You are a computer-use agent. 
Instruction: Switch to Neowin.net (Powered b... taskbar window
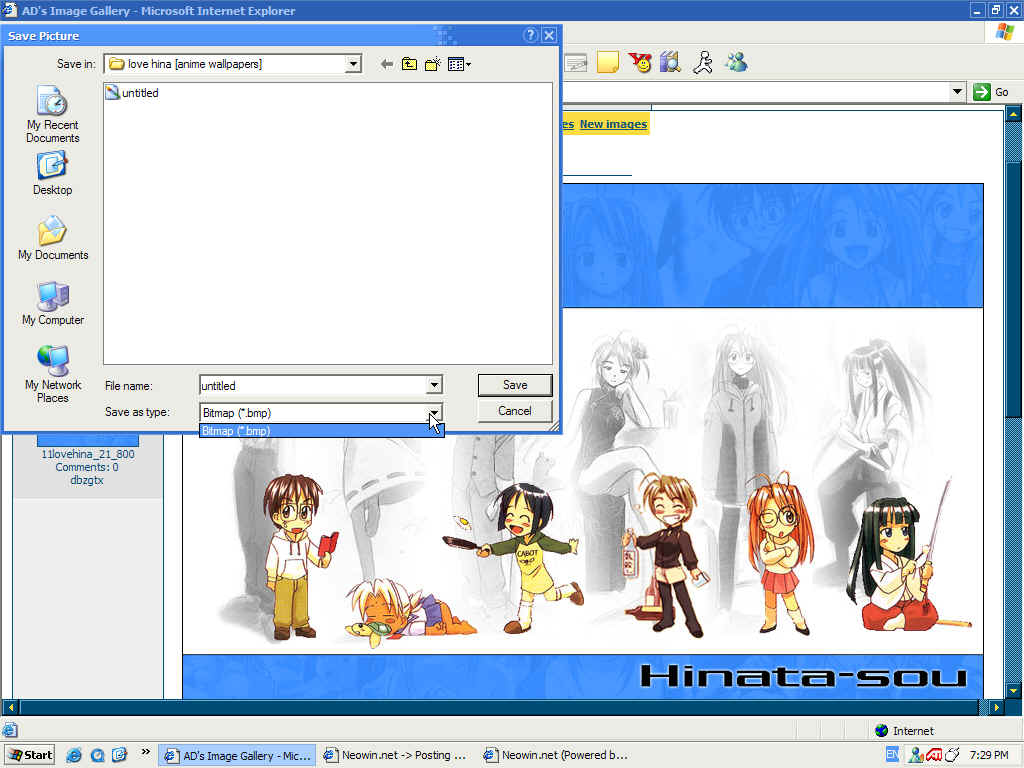click(556, 756)
